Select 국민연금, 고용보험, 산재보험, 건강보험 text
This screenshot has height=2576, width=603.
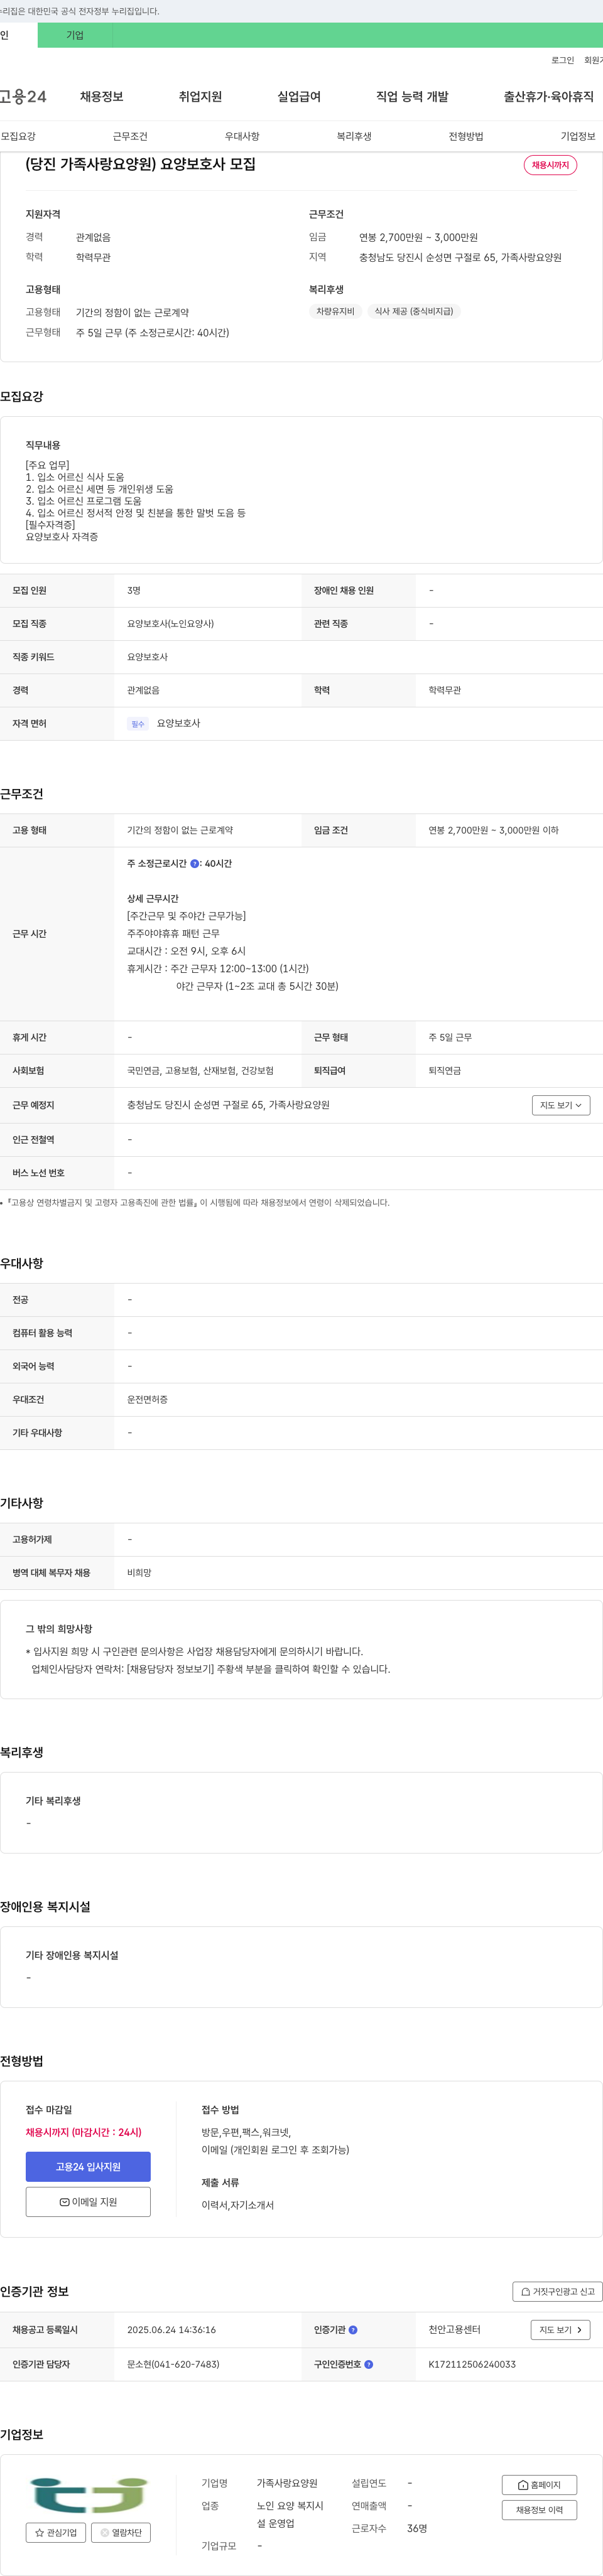(200, 1070)
